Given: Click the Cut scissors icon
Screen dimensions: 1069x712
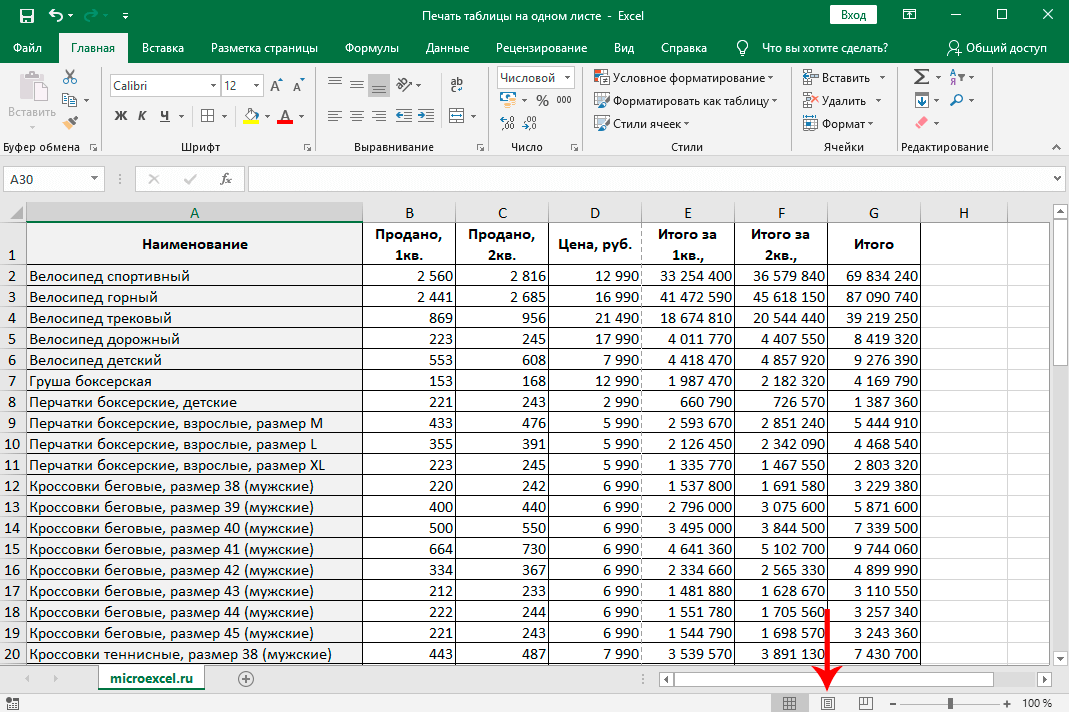Looking at the screenshot, I should pyautogui.click(x=69, y=77).
